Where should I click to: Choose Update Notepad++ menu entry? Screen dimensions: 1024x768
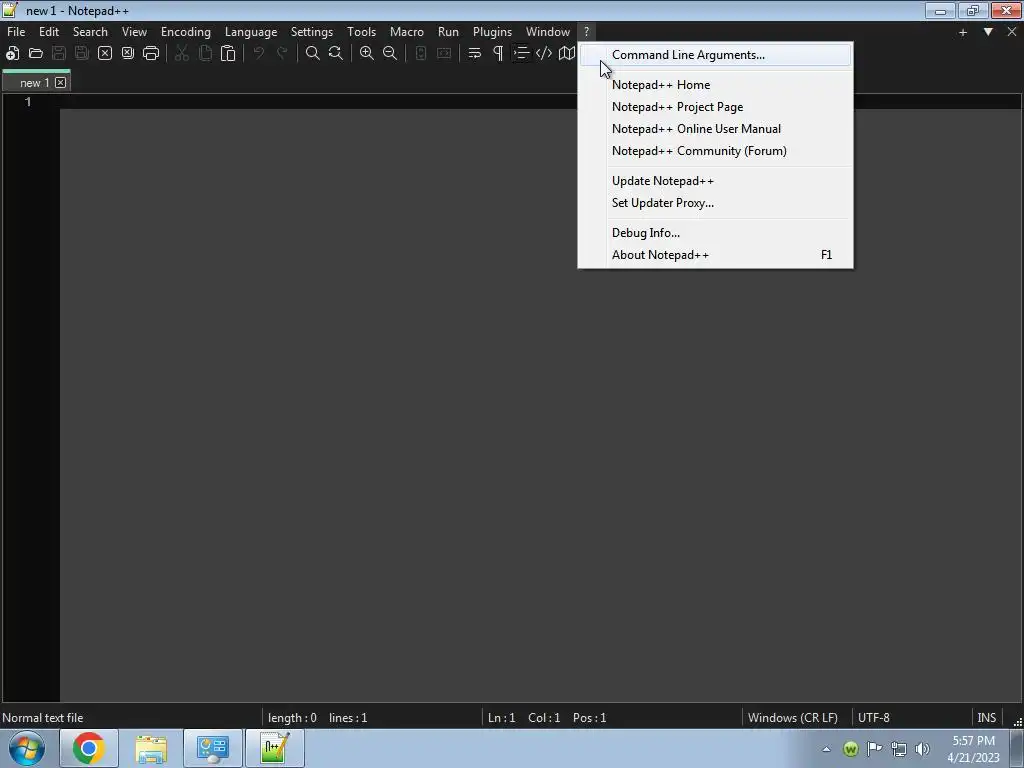(x=716, y=181)
